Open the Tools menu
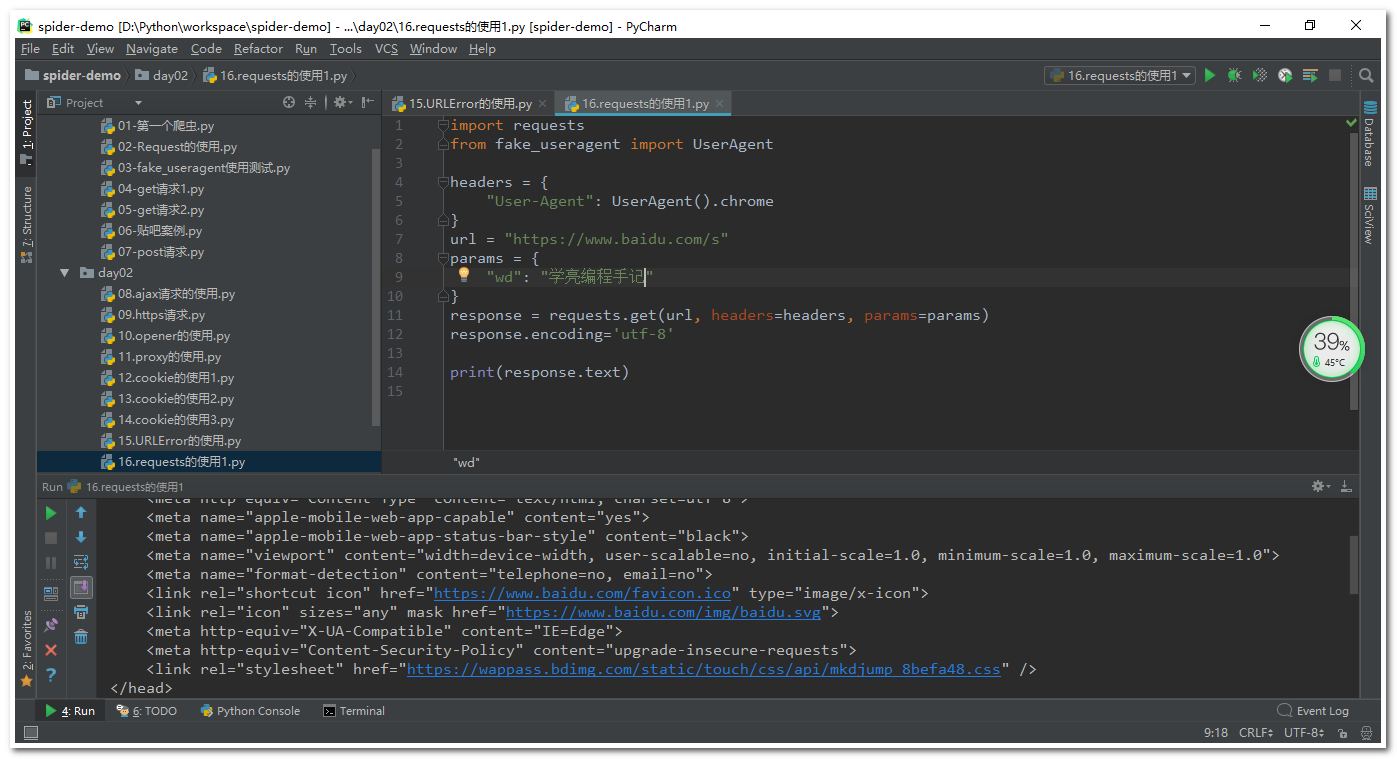 click(x=345, y=49)
